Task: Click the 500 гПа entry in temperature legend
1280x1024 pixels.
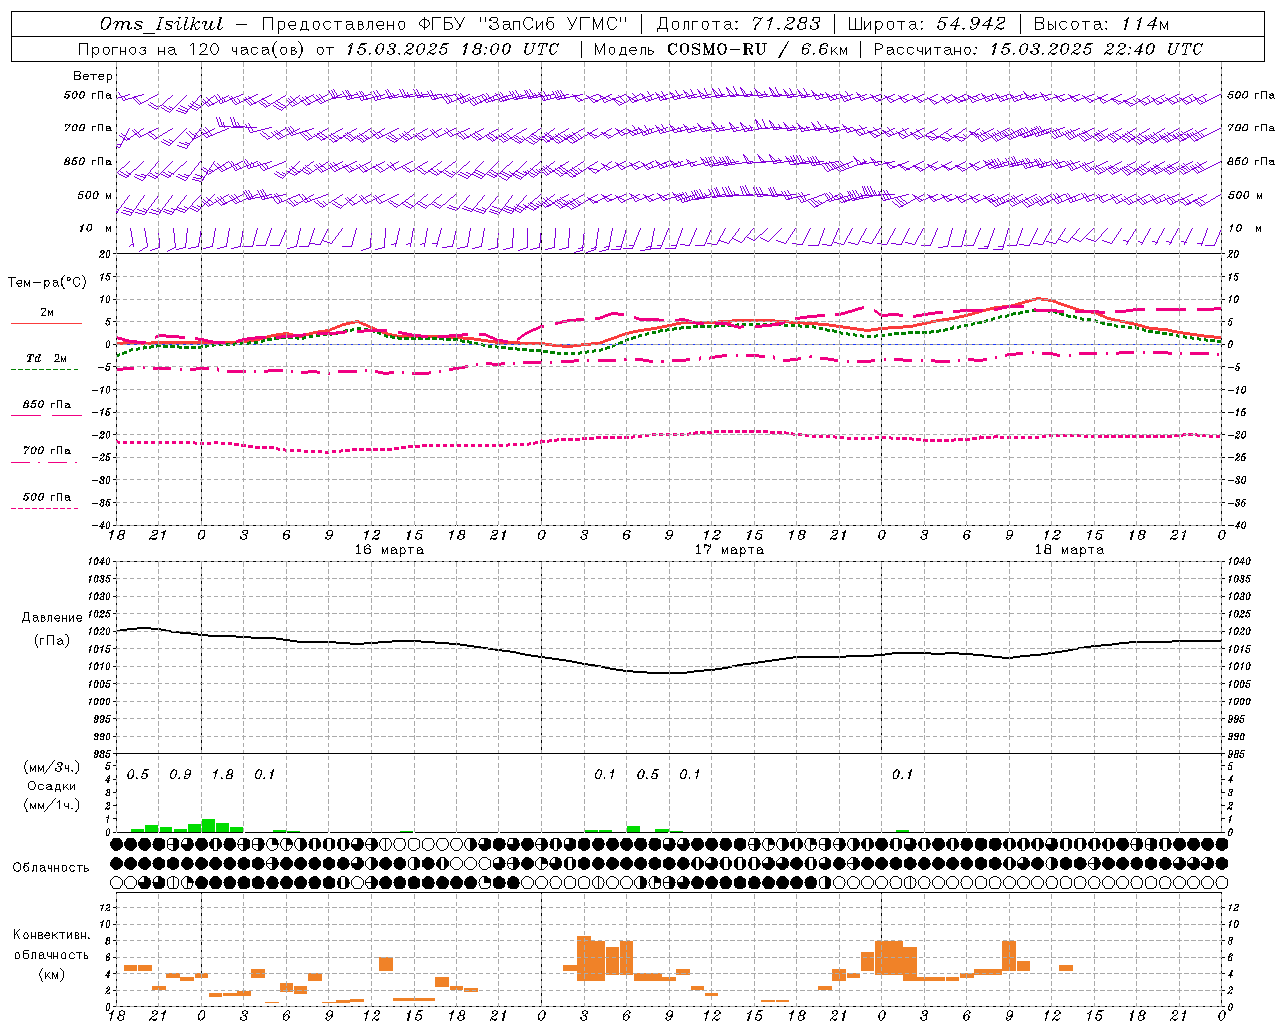Action: (47, 497)
